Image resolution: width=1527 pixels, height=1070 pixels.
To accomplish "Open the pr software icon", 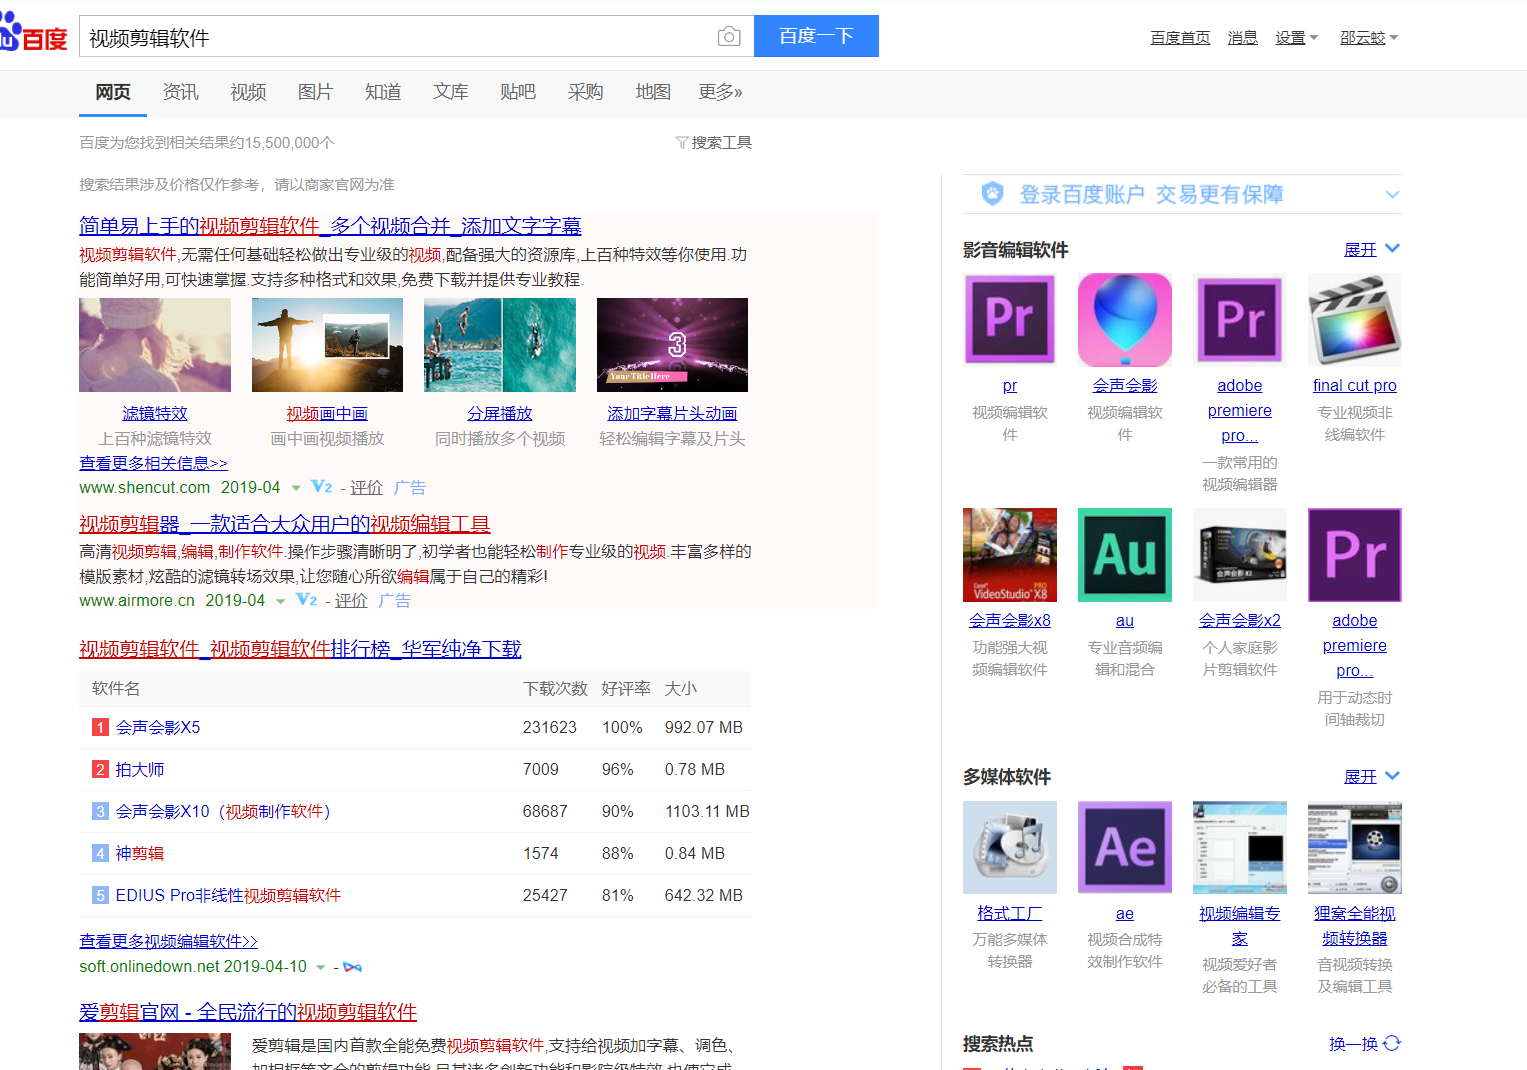I will [x=1009, y=320].
